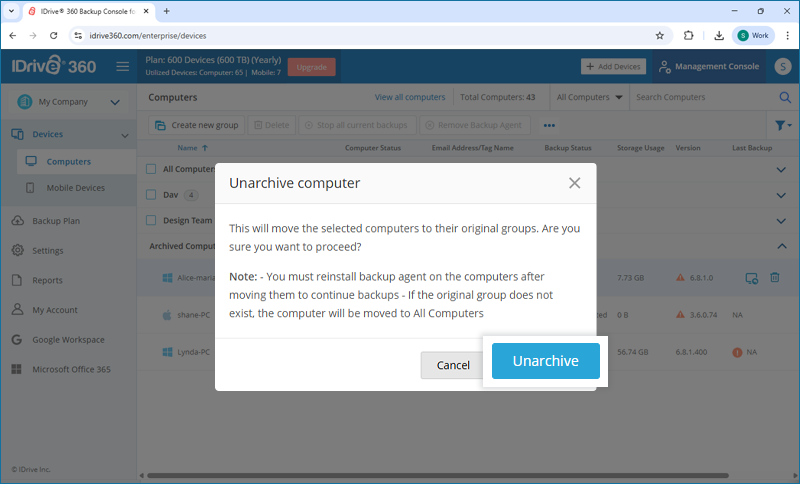Expand the All Computers group chevron

(x=781, y=169)
